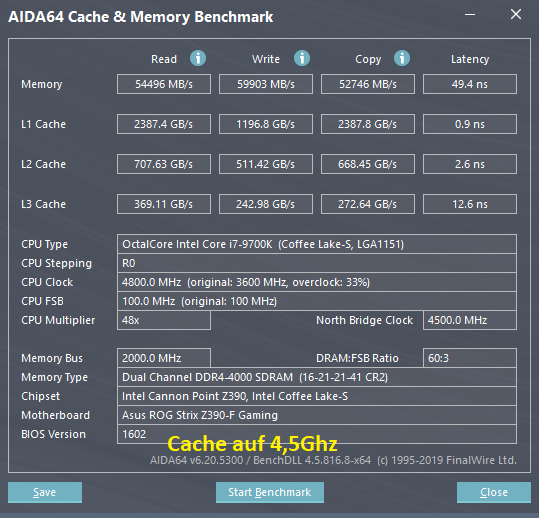Click the L1 Cache Read 2387.4 GB/s field

(164, 124)
